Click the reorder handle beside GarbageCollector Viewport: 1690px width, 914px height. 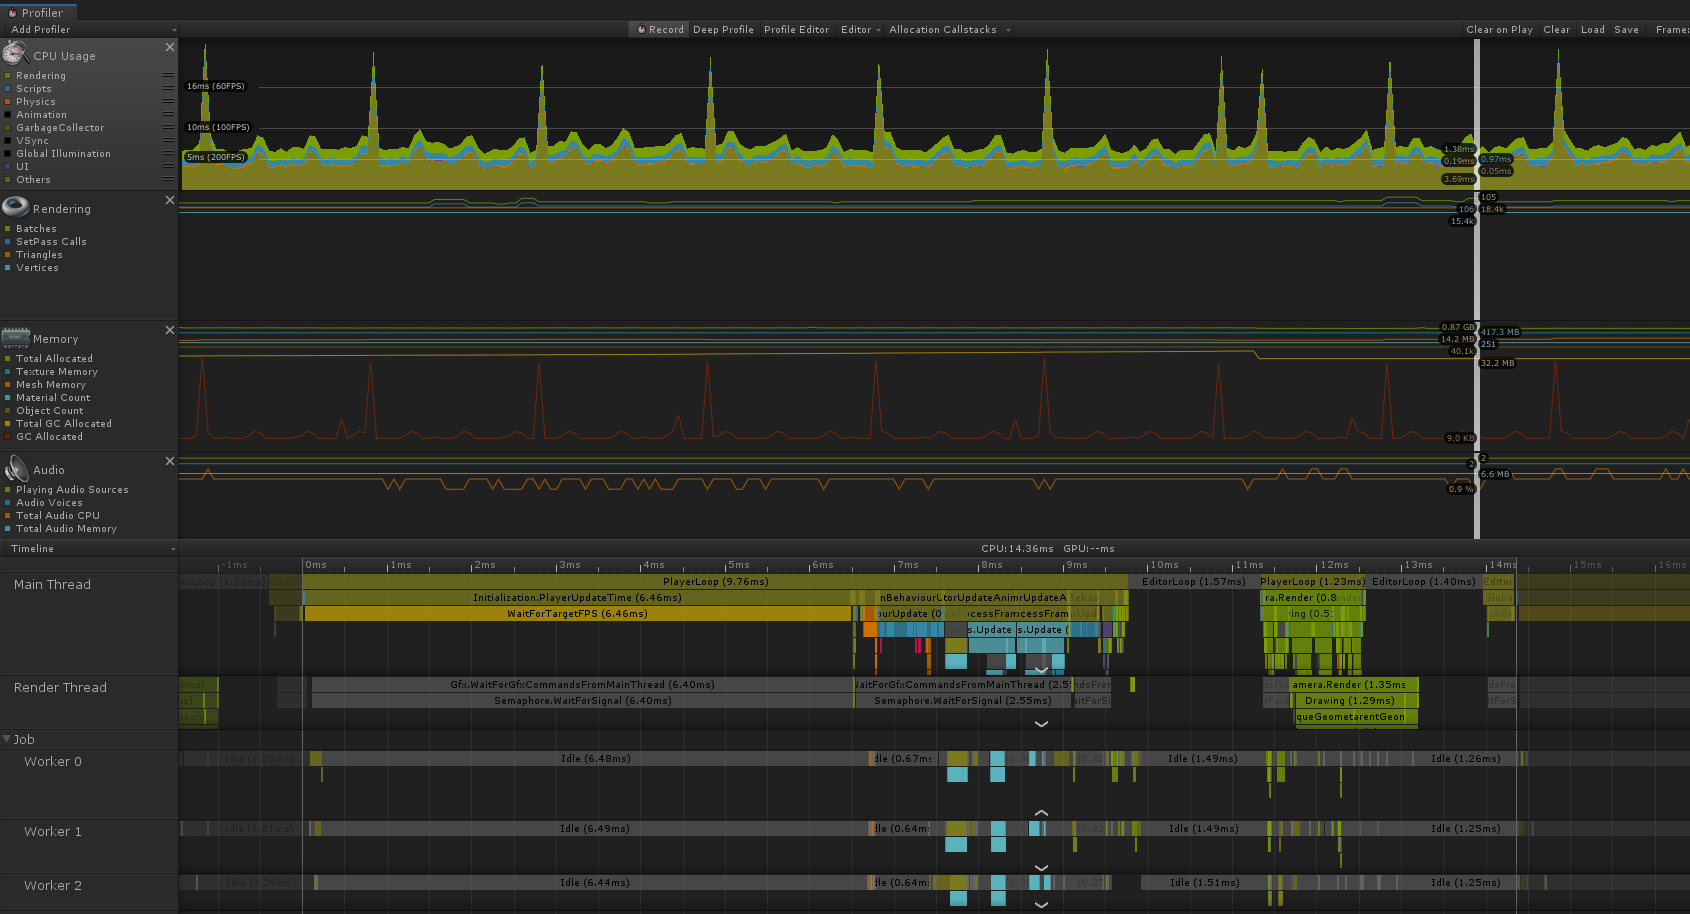point(168,128)
